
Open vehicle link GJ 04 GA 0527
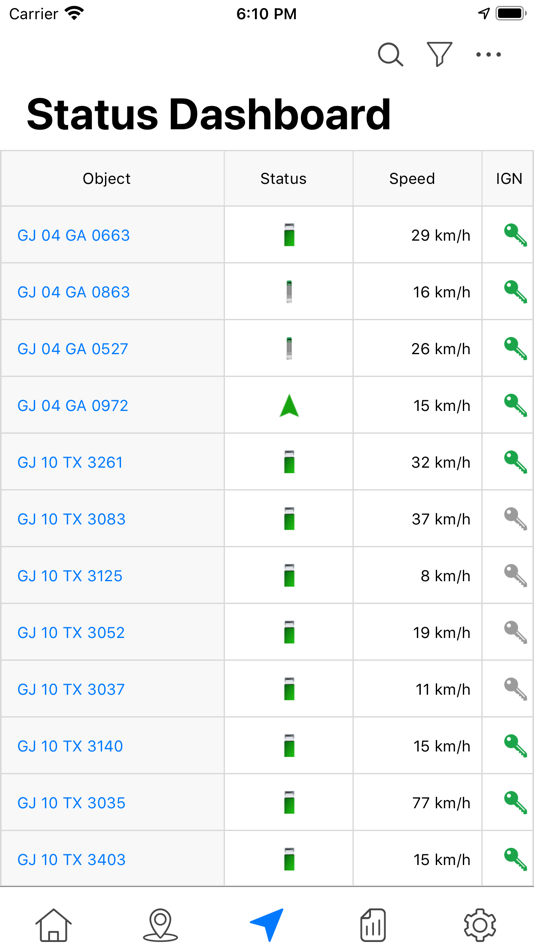(73, 349)
